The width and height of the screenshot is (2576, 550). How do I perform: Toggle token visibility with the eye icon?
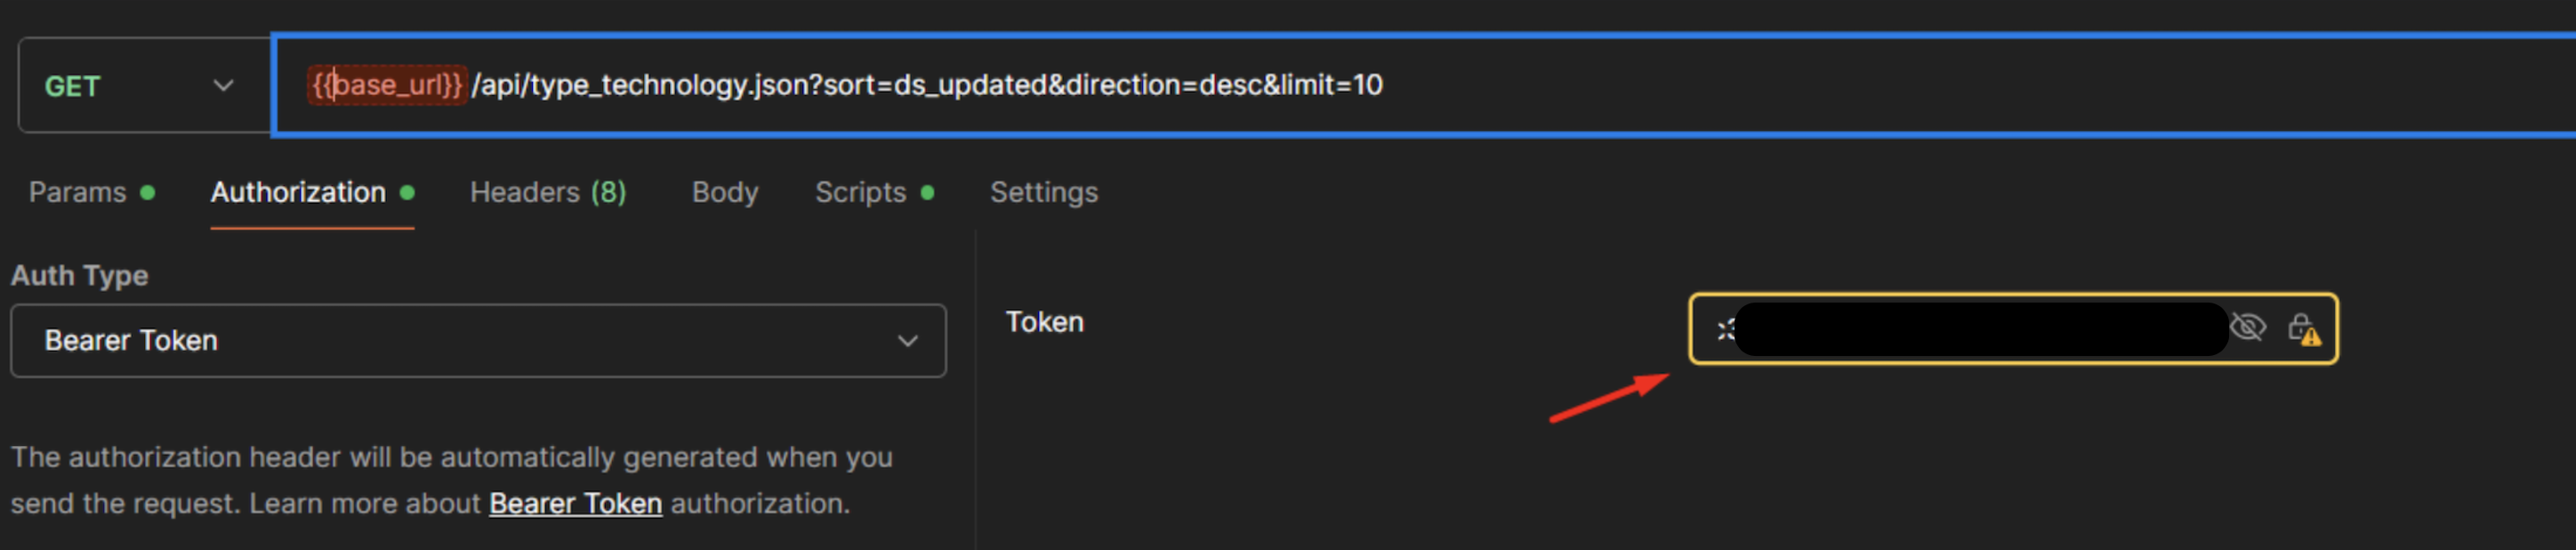click(x=2247, y=328)
